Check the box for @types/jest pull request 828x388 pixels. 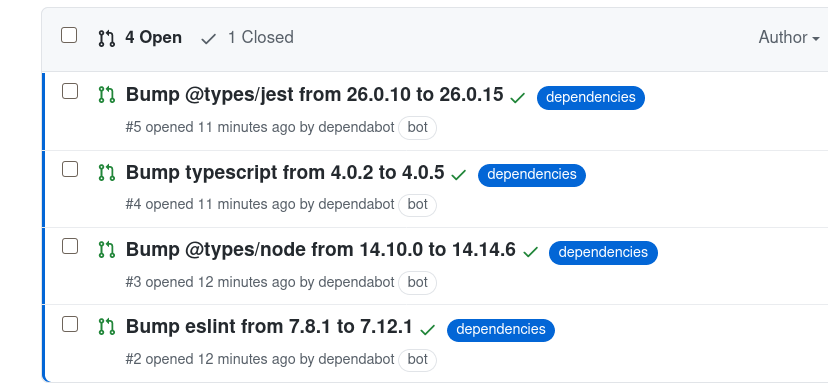point(70,91)
